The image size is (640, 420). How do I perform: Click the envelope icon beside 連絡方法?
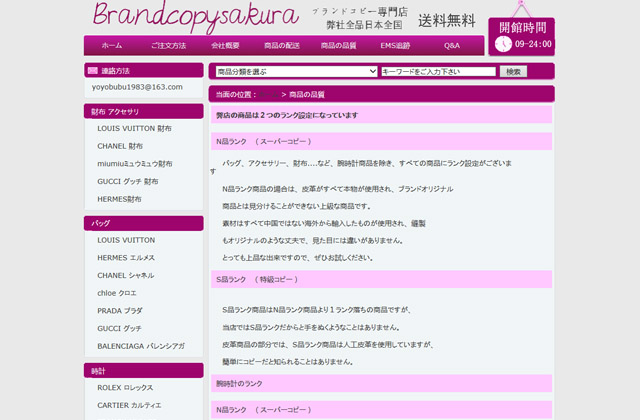(x=93, y=71)
